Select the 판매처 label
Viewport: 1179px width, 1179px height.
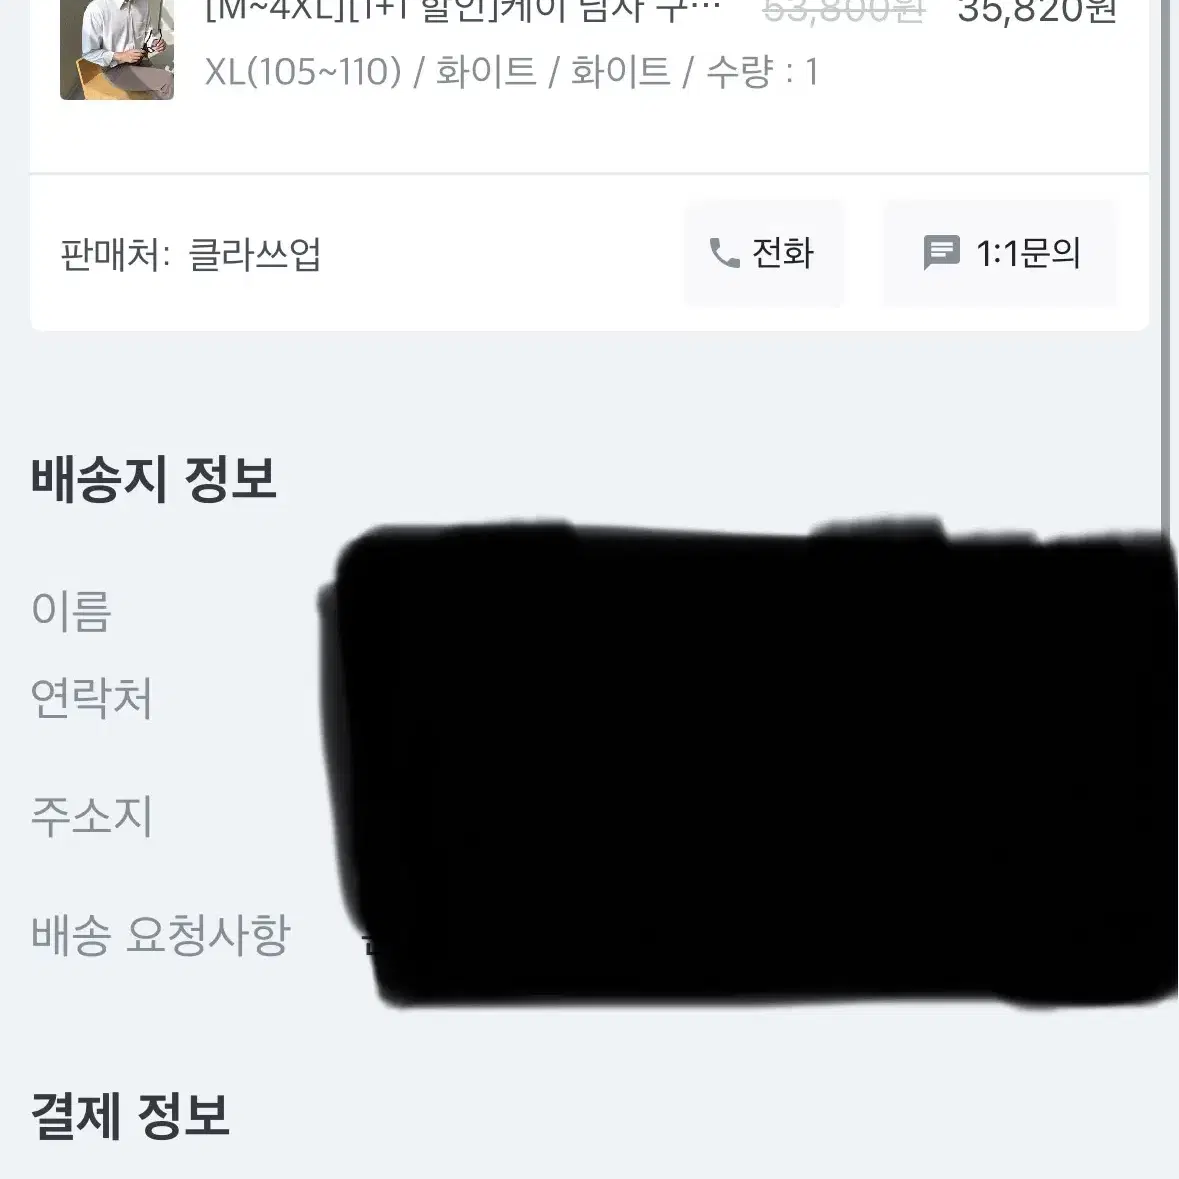[x=115, y=254]
